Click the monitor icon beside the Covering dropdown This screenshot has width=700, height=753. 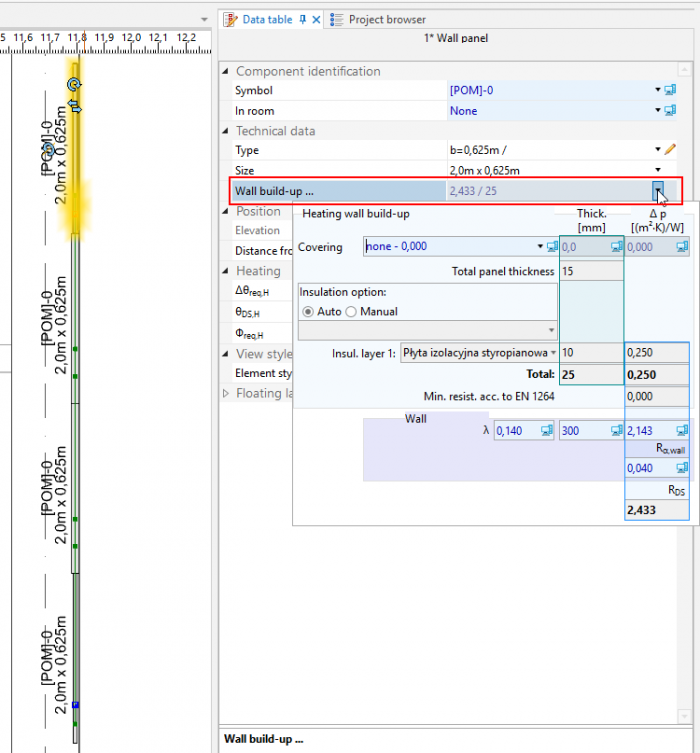tap(552, 247)
